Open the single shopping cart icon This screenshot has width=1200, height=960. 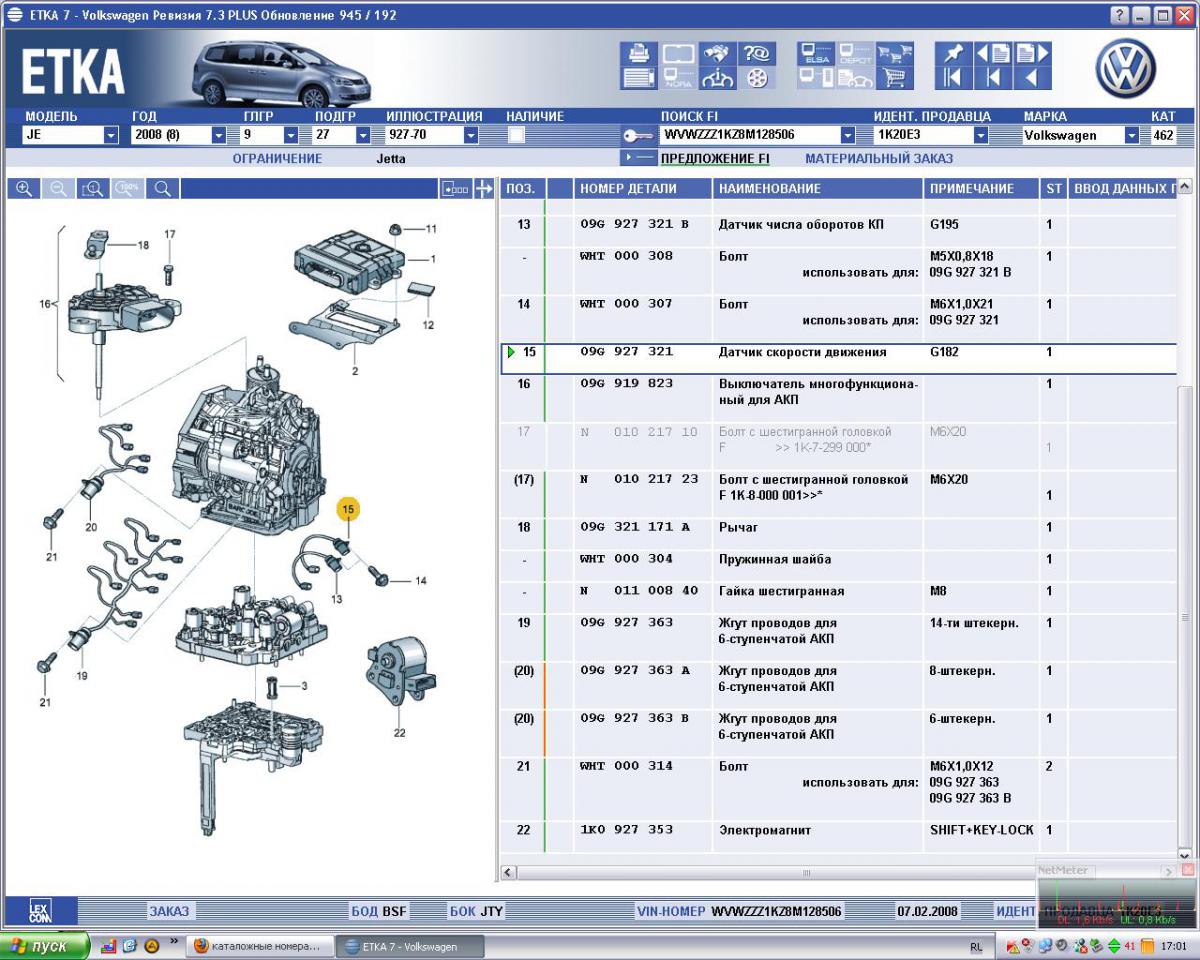pos(894,78)
